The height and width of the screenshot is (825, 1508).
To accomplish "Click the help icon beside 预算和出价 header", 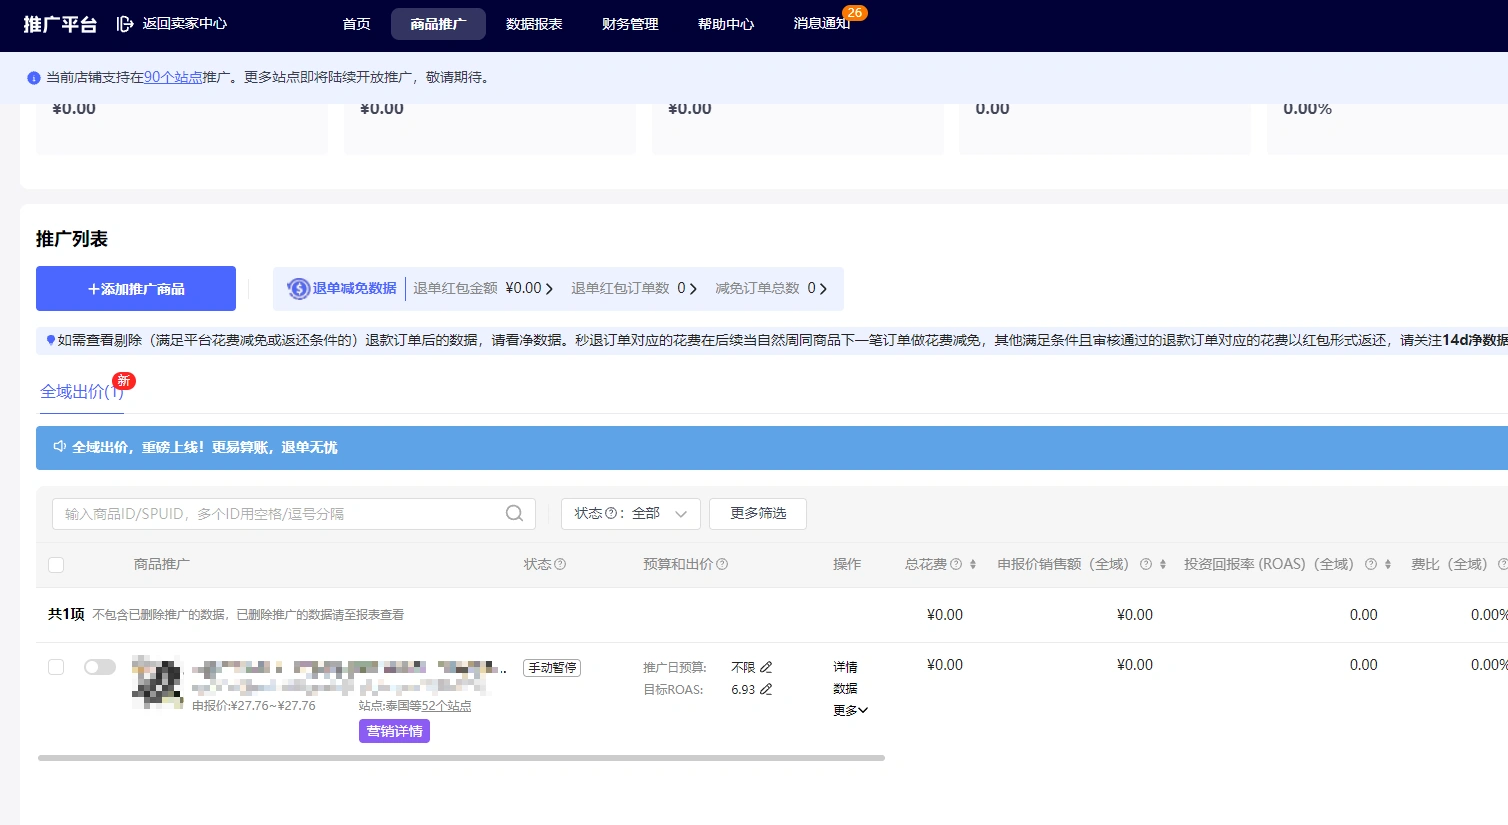I will point(722,565).
